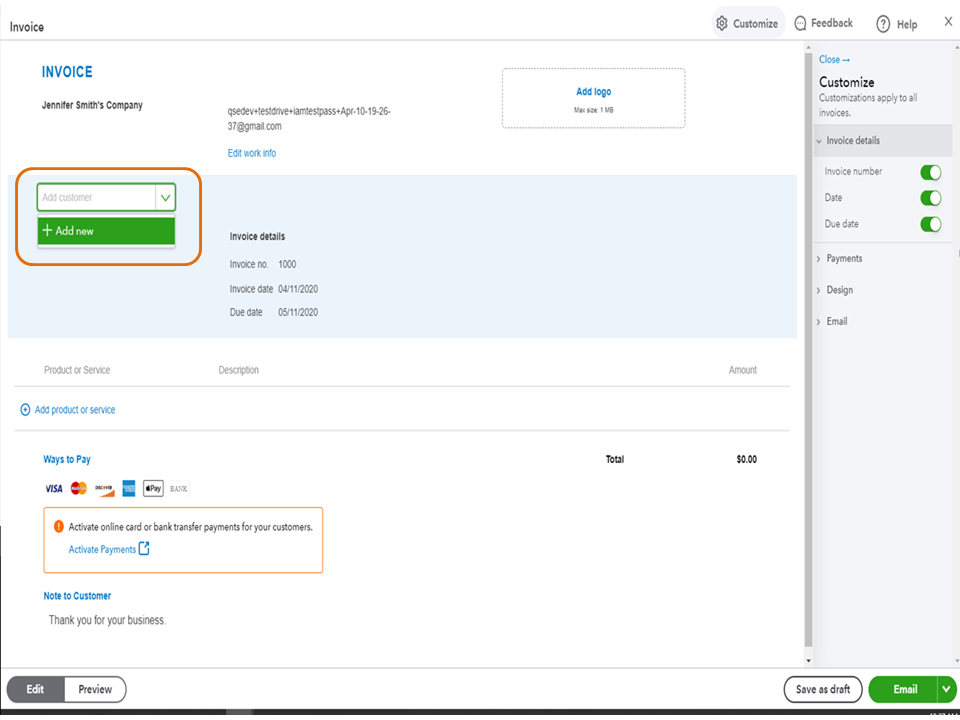Image resolution: width=960 pixels, height=720 pixels.
Task: Collapse the Invoice details section
Action: pyautogui.click(x=883, y=140)
